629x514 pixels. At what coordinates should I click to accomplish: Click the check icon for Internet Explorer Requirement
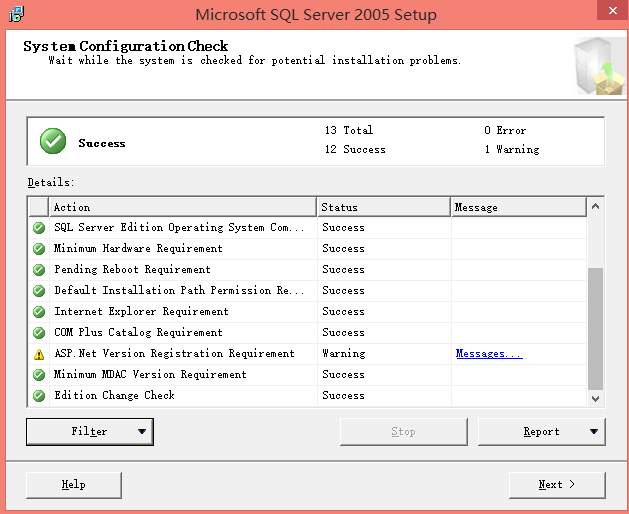click(x=39, y=312)
